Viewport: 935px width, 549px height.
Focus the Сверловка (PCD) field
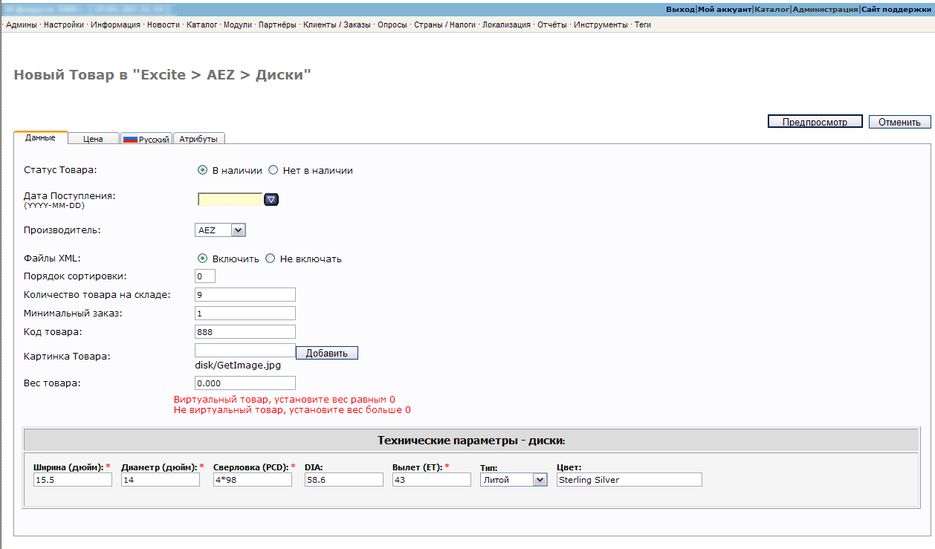[x=252, y=480]
